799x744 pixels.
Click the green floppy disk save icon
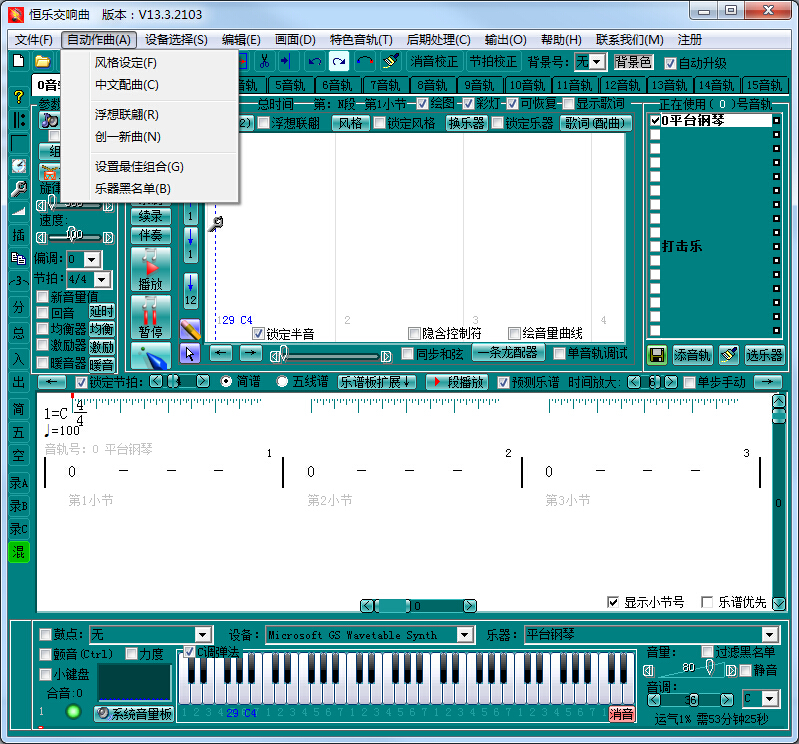656,354
